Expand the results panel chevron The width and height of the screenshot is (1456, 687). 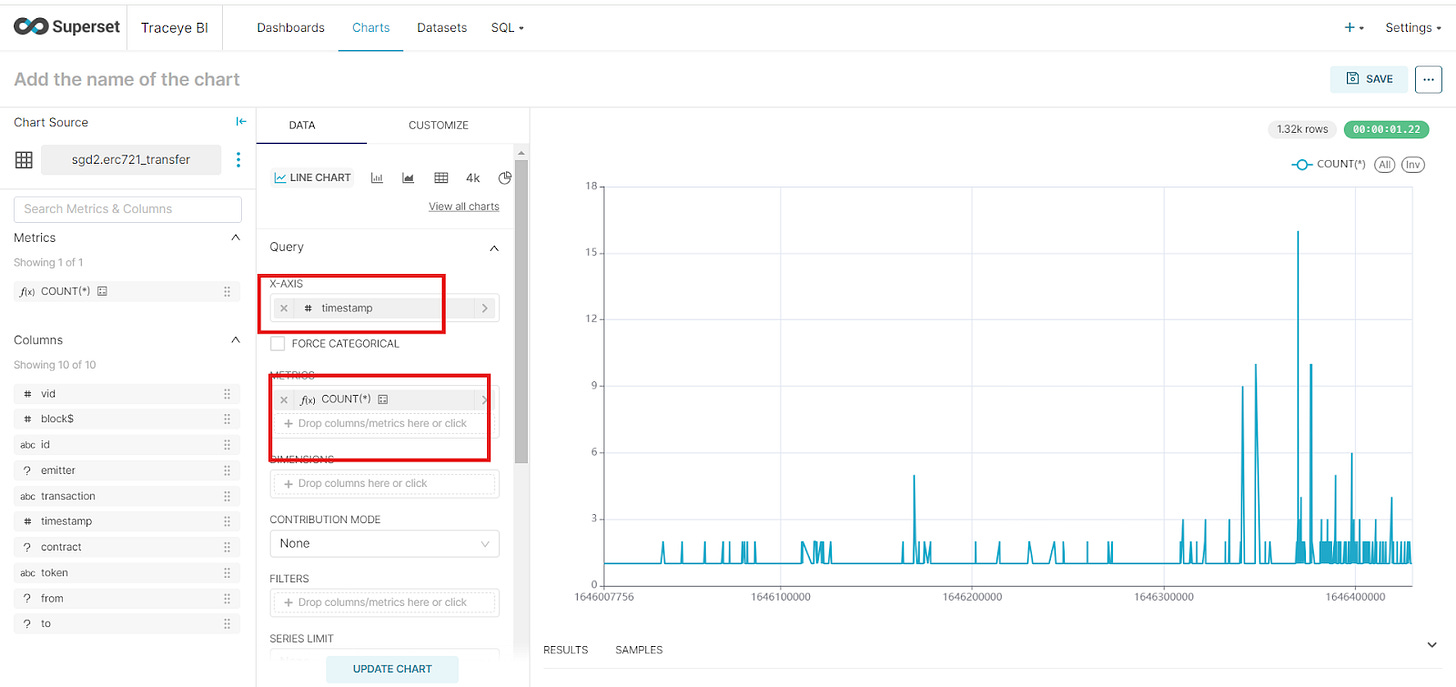[x=1432, y=646]
